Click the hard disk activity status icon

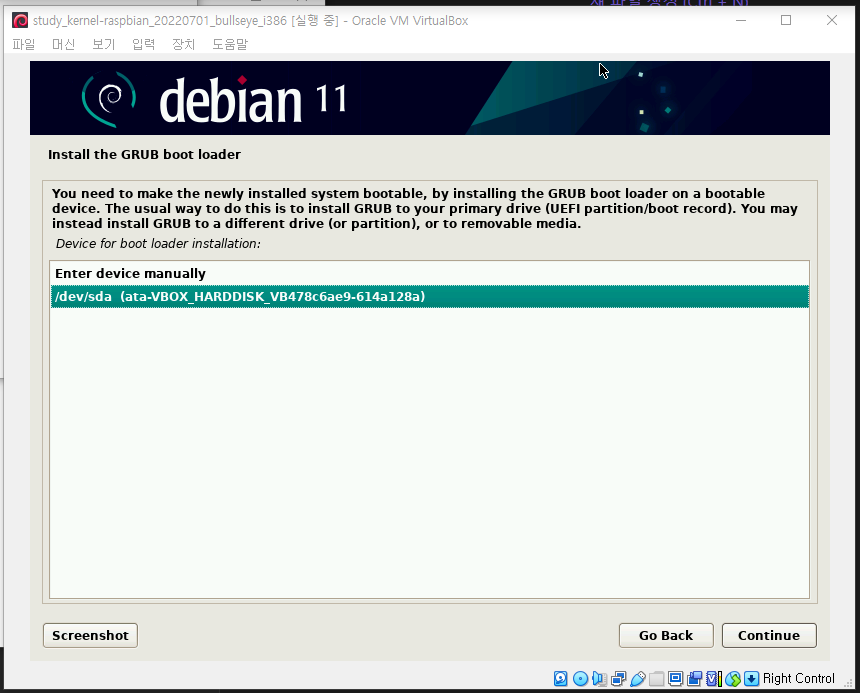(x=561, y=679)
